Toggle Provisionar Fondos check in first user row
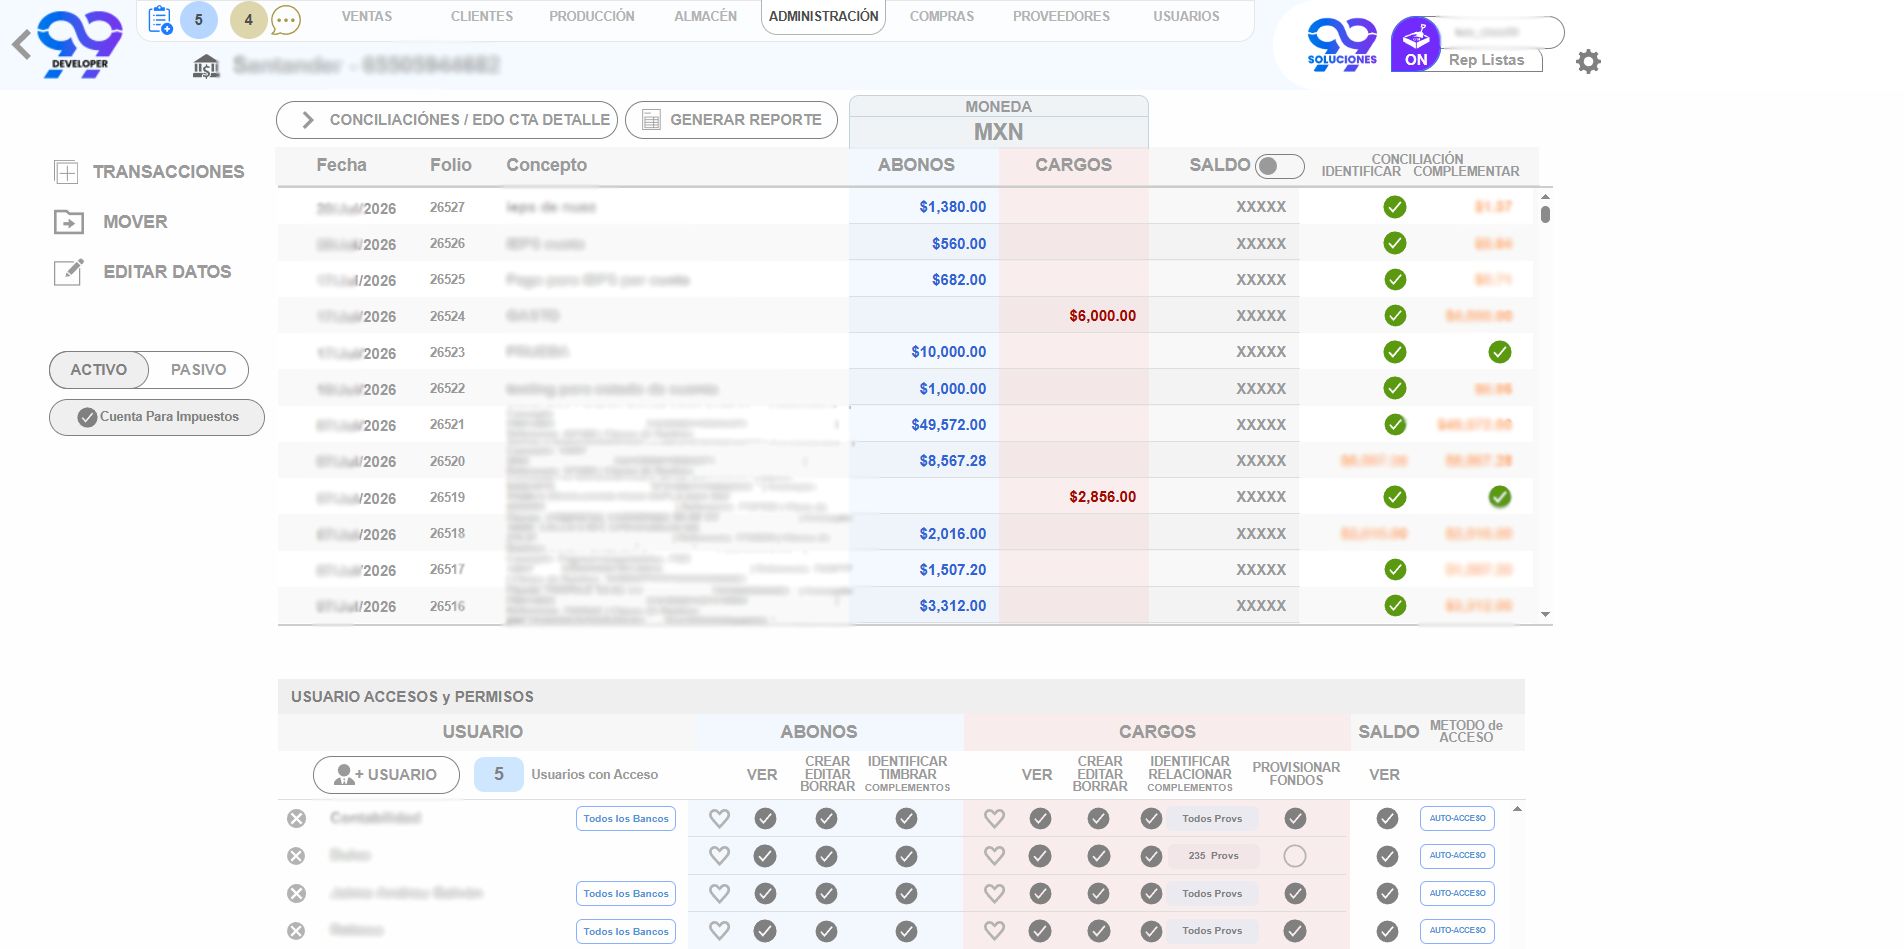The height and width of the screenshot is (949, 1904). (1295, 819)
